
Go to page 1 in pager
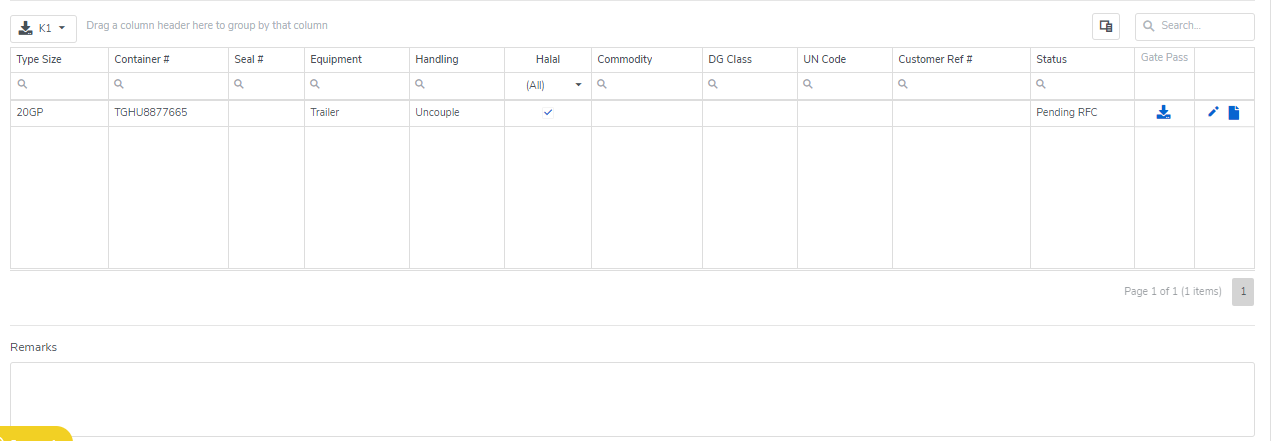click(x=1243, y=292)
